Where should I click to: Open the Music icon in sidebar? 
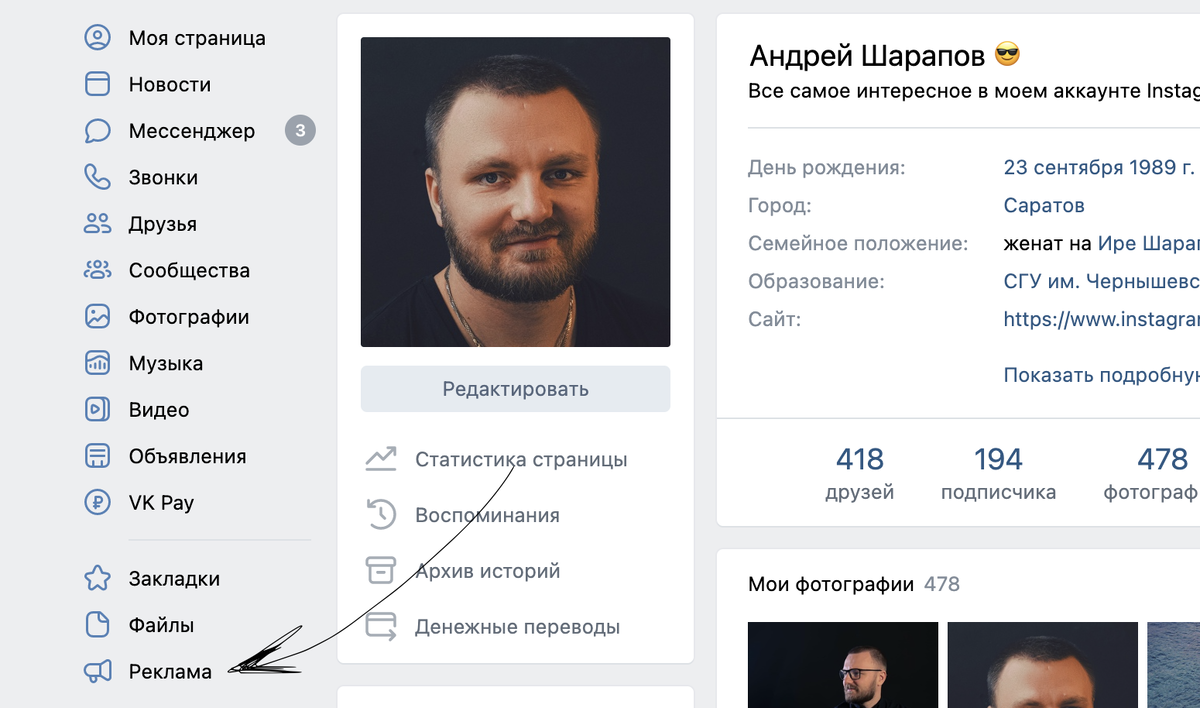coord(97,363)
